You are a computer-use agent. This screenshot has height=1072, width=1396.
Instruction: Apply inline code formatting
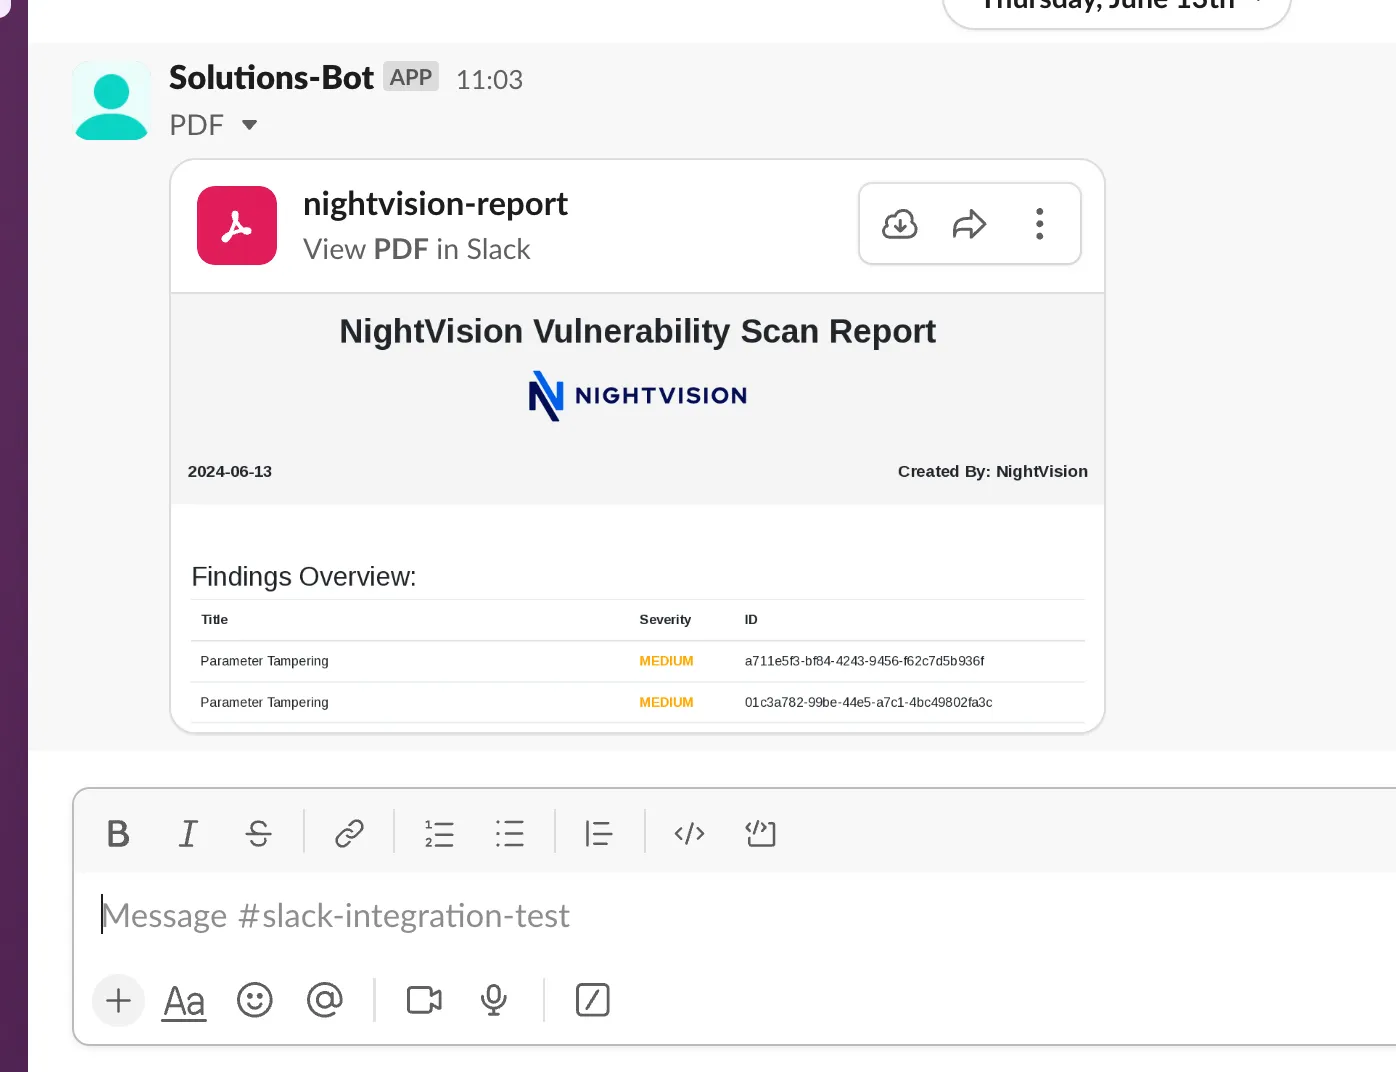coord(689,833)
